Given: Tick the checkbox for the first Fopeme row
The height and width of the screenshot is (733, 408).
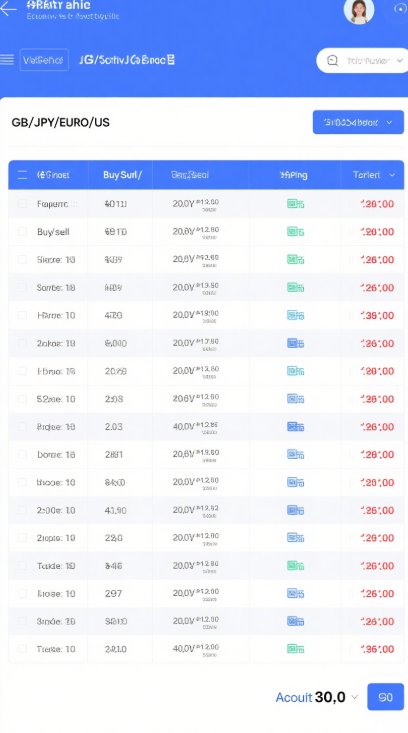Looking at the screenshot, I should pos(22,203).
